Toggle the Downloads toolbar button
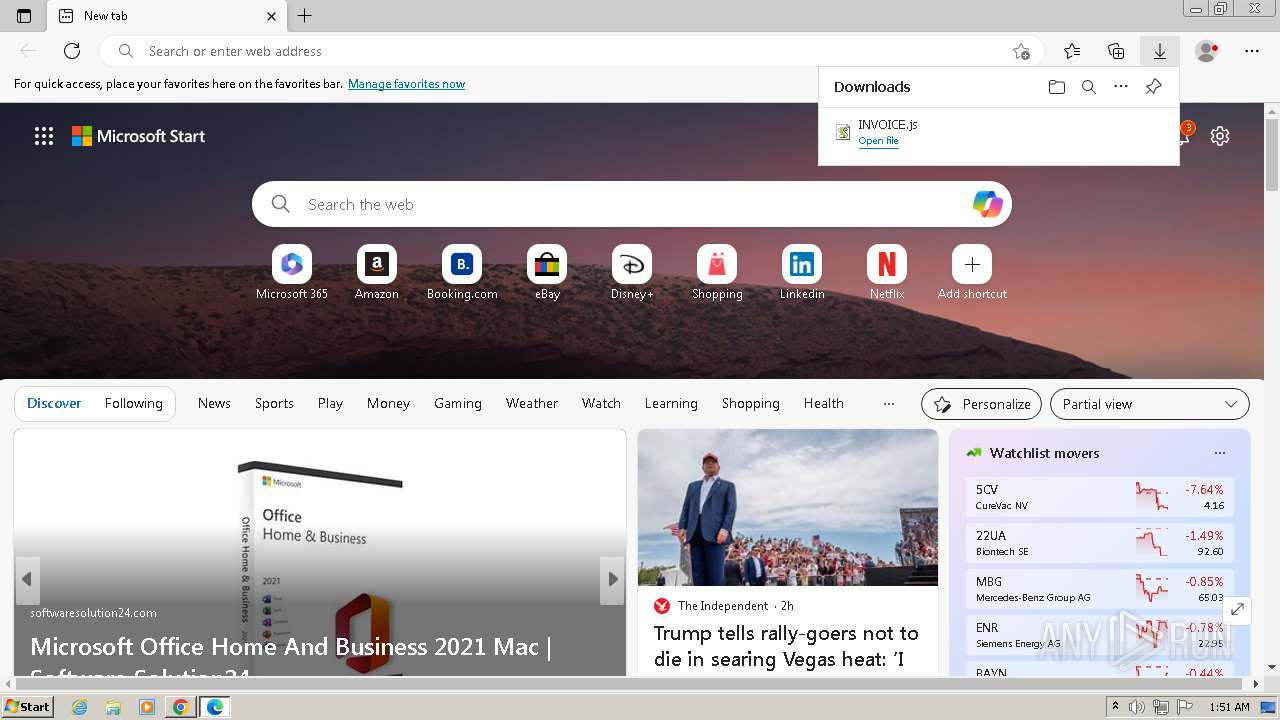This screenshot has width=1280, height=720. [1160, 51]
